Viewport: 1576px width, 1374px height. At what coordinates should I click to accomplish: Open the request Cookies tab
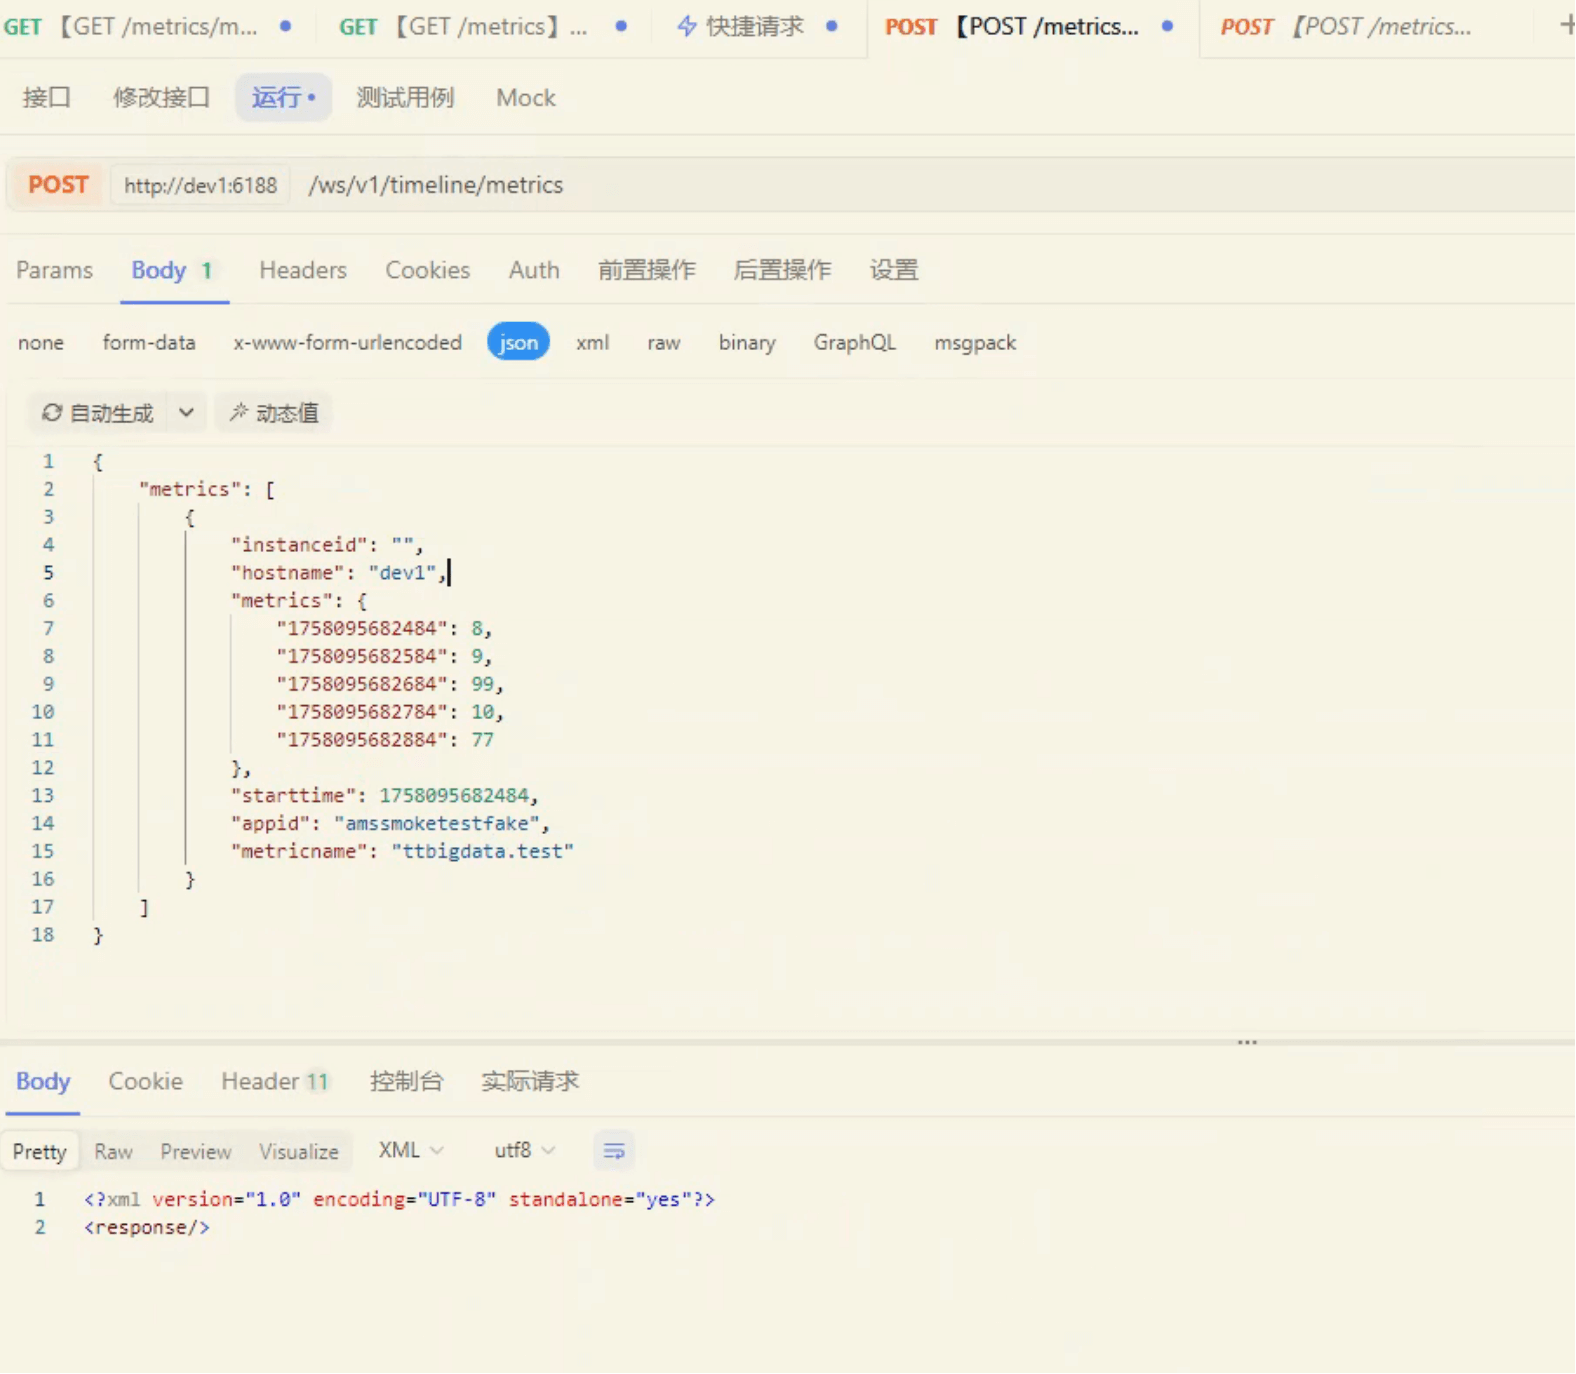tap(427, 270)
